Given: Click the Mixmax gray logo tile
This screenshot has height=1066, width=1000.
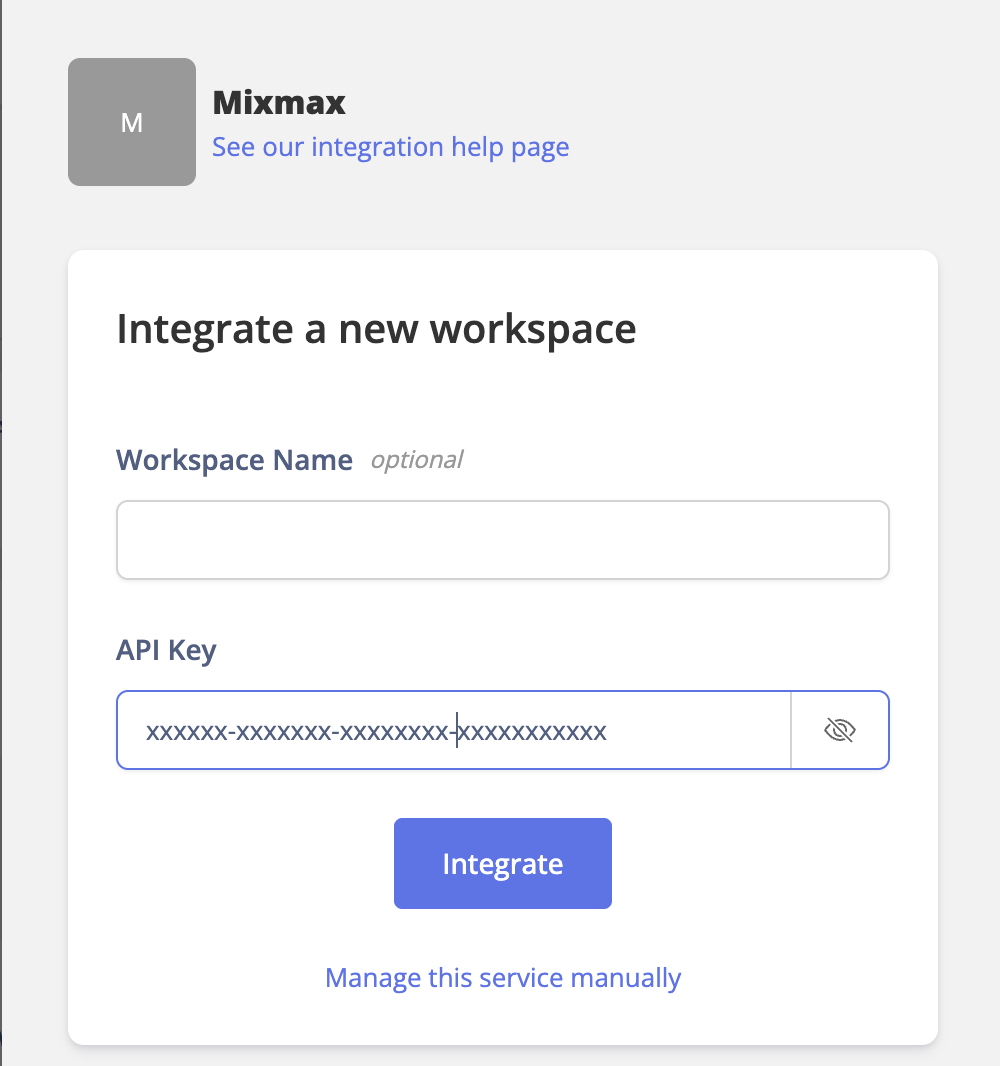Looking at the screenshot, I should [132, 122].
